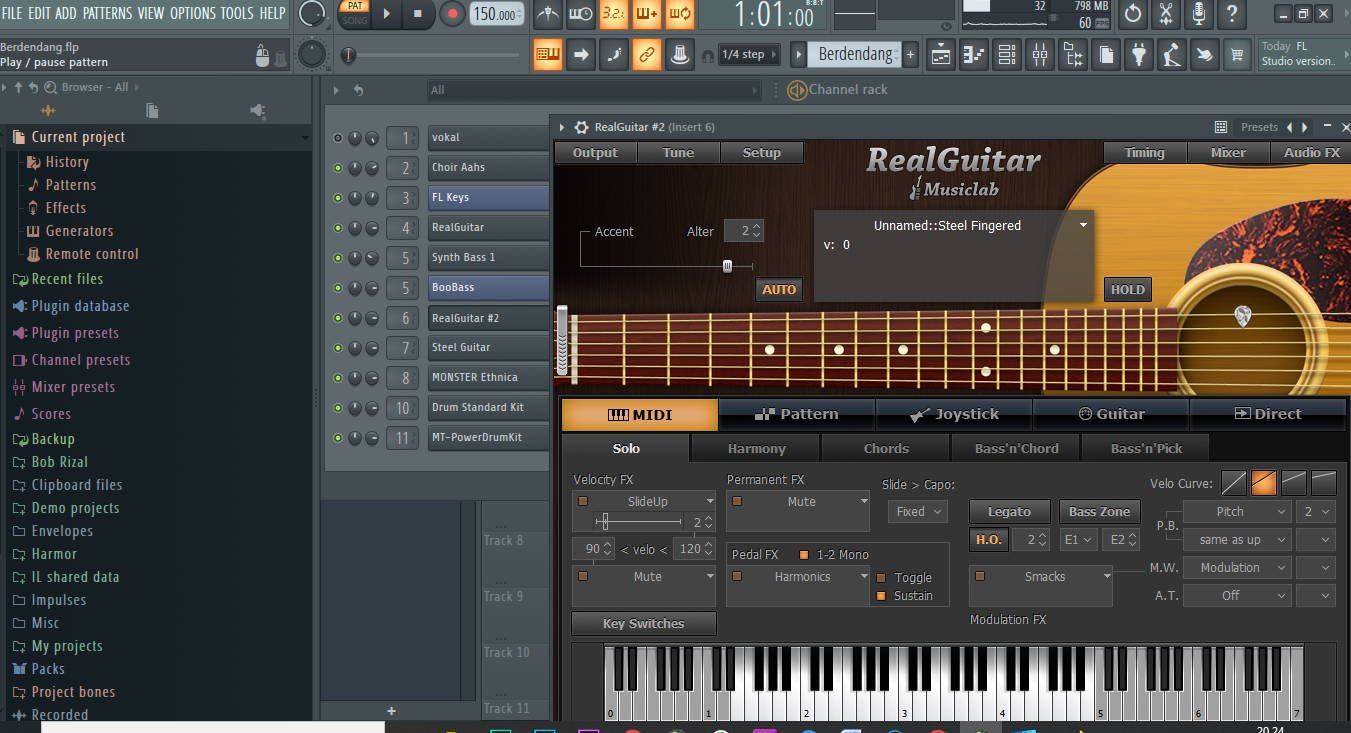The height and width of the screenshot is (733, 1351).
Task: Click the Accent slider handle
Action: [x=727, y=266]
